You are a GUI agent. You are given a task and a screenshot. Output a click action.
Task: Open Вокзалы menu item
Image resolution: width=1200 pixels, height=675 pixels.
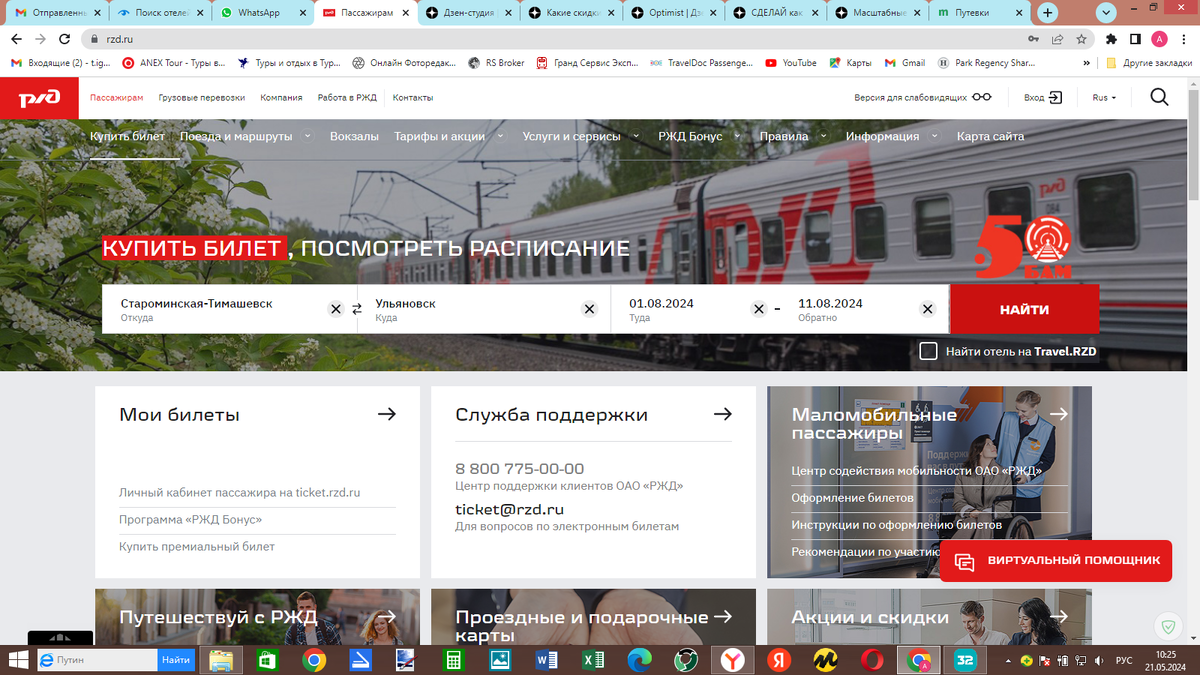click(354, 136)
